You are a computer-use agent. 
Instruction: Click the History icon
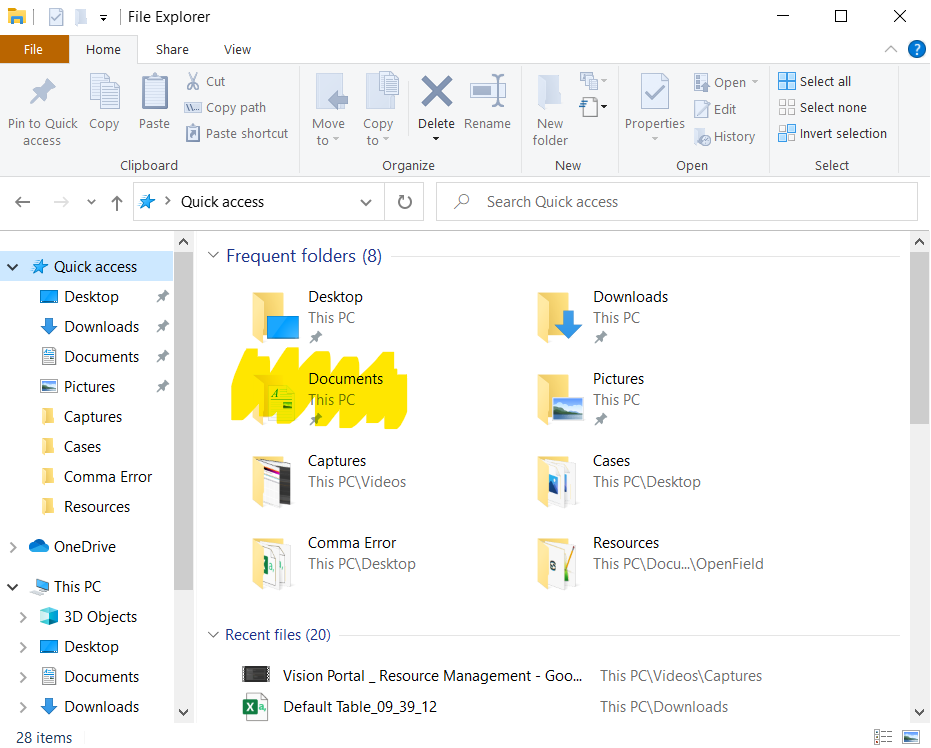(702, 137)
